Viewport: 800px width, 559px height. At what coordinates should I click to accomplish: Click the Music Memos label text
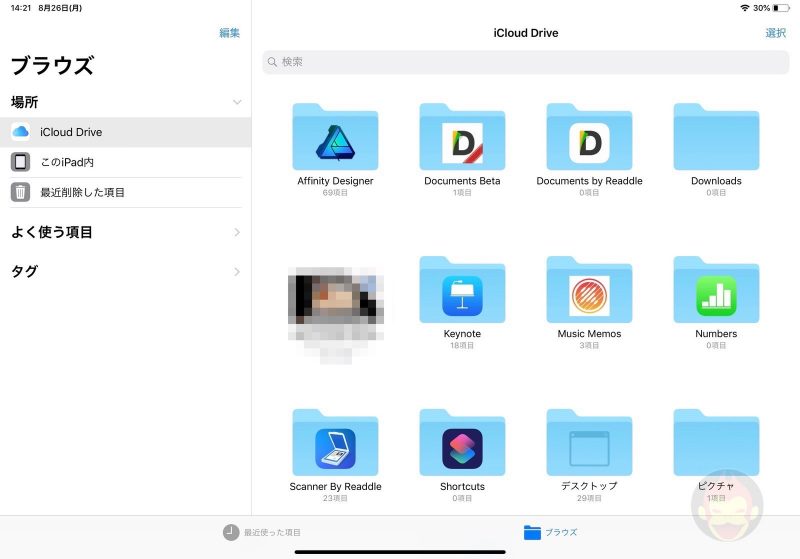click(x=589, y=334)
